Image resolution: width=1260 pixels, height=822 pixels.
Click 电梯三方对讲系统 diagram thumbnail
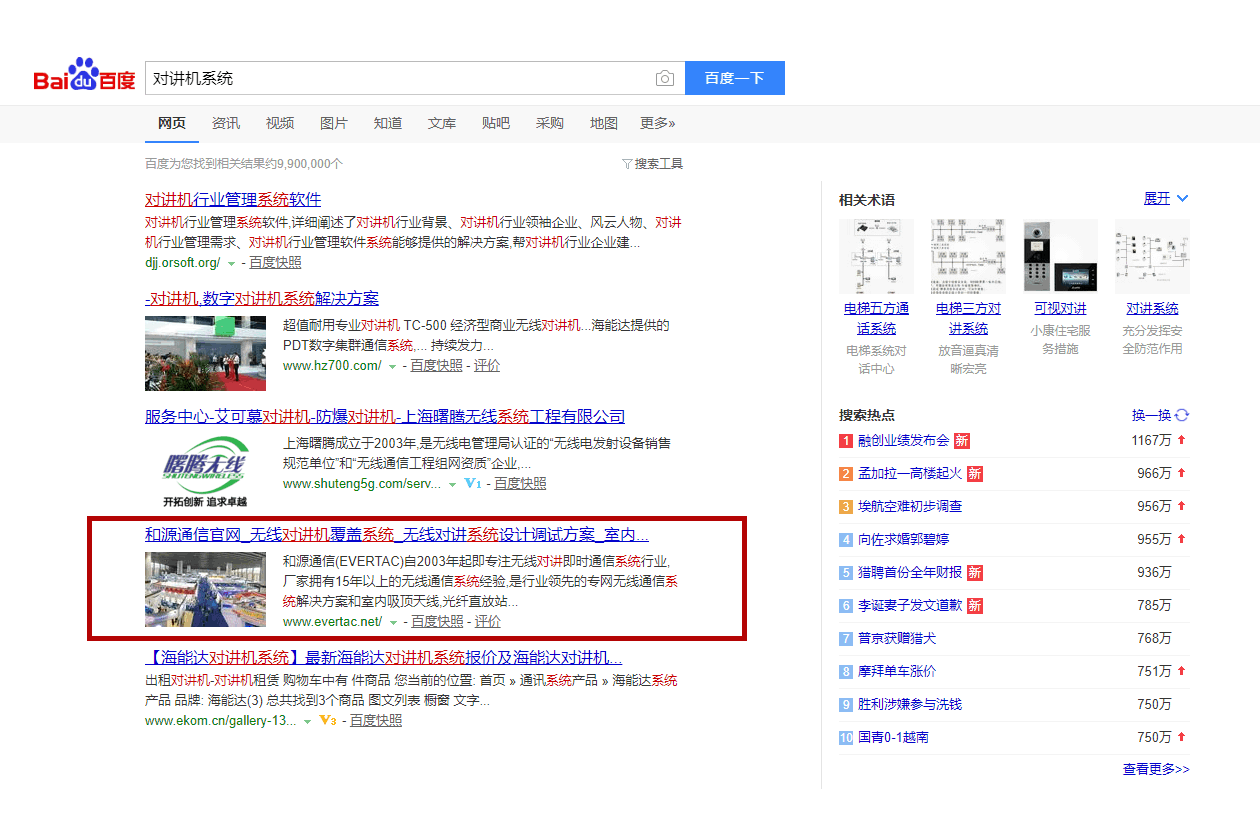pos(968,257)
